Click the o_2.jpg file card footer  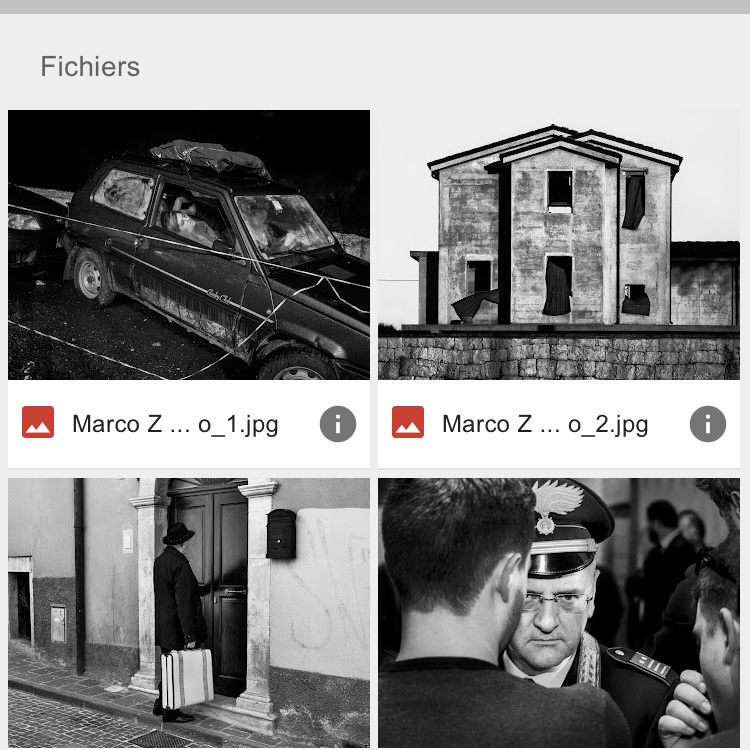coord(559,424)
